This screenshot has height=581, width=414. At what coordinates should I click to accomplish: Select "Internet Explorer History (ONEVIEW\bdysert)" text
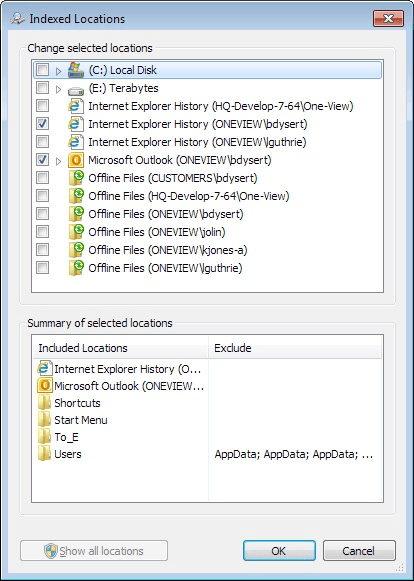coord(198,124)
